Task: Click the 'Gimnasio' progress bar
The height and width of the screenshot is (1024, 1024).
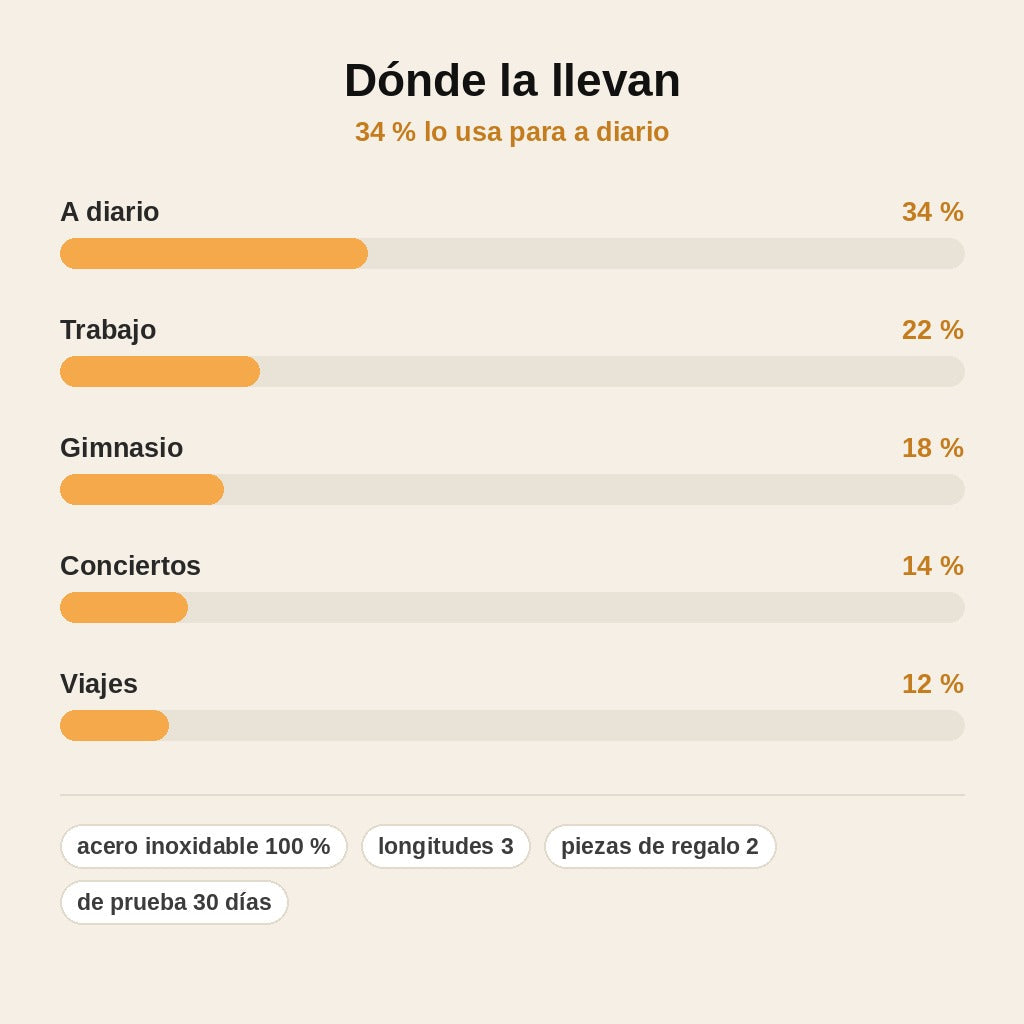Action: point(512,489)
